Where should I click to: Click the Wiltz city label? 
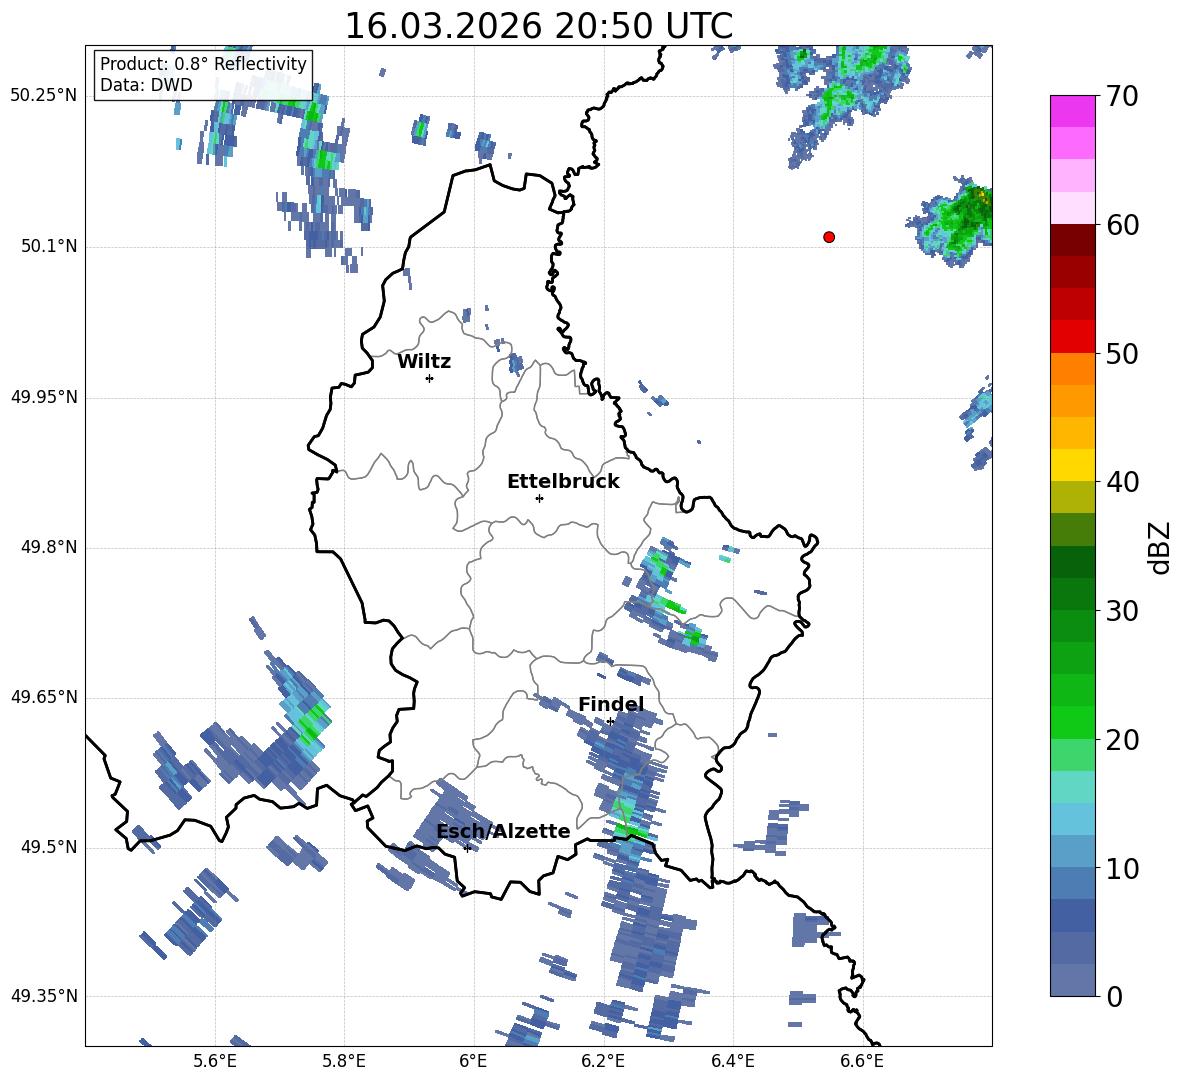click(424, 362)
